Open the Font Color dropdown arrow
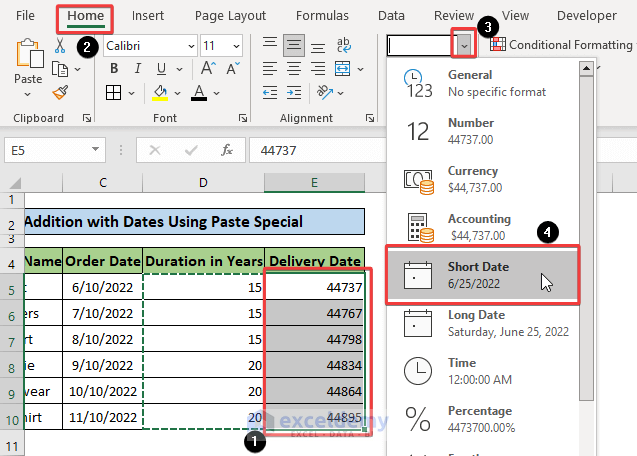The image size is (637, 456). click(217, 93)
